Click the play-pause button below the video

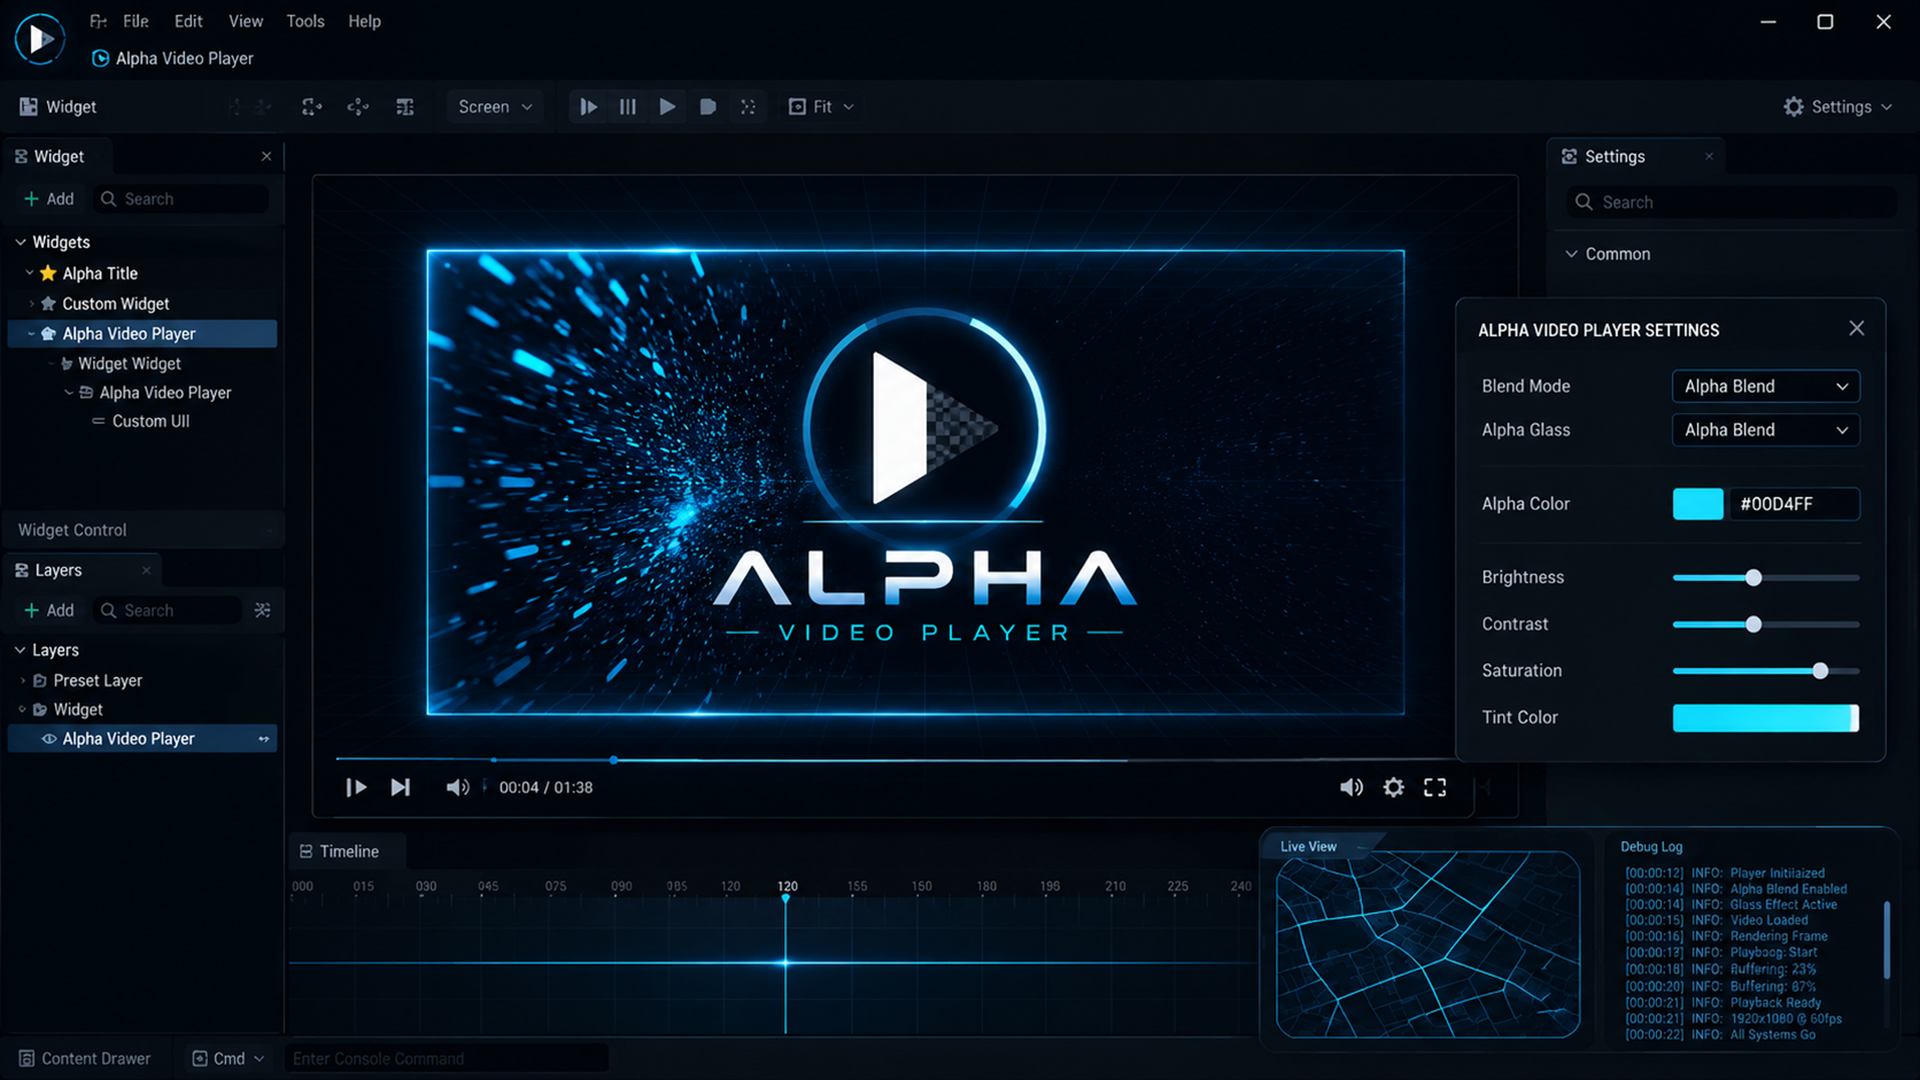pos(356,788)
